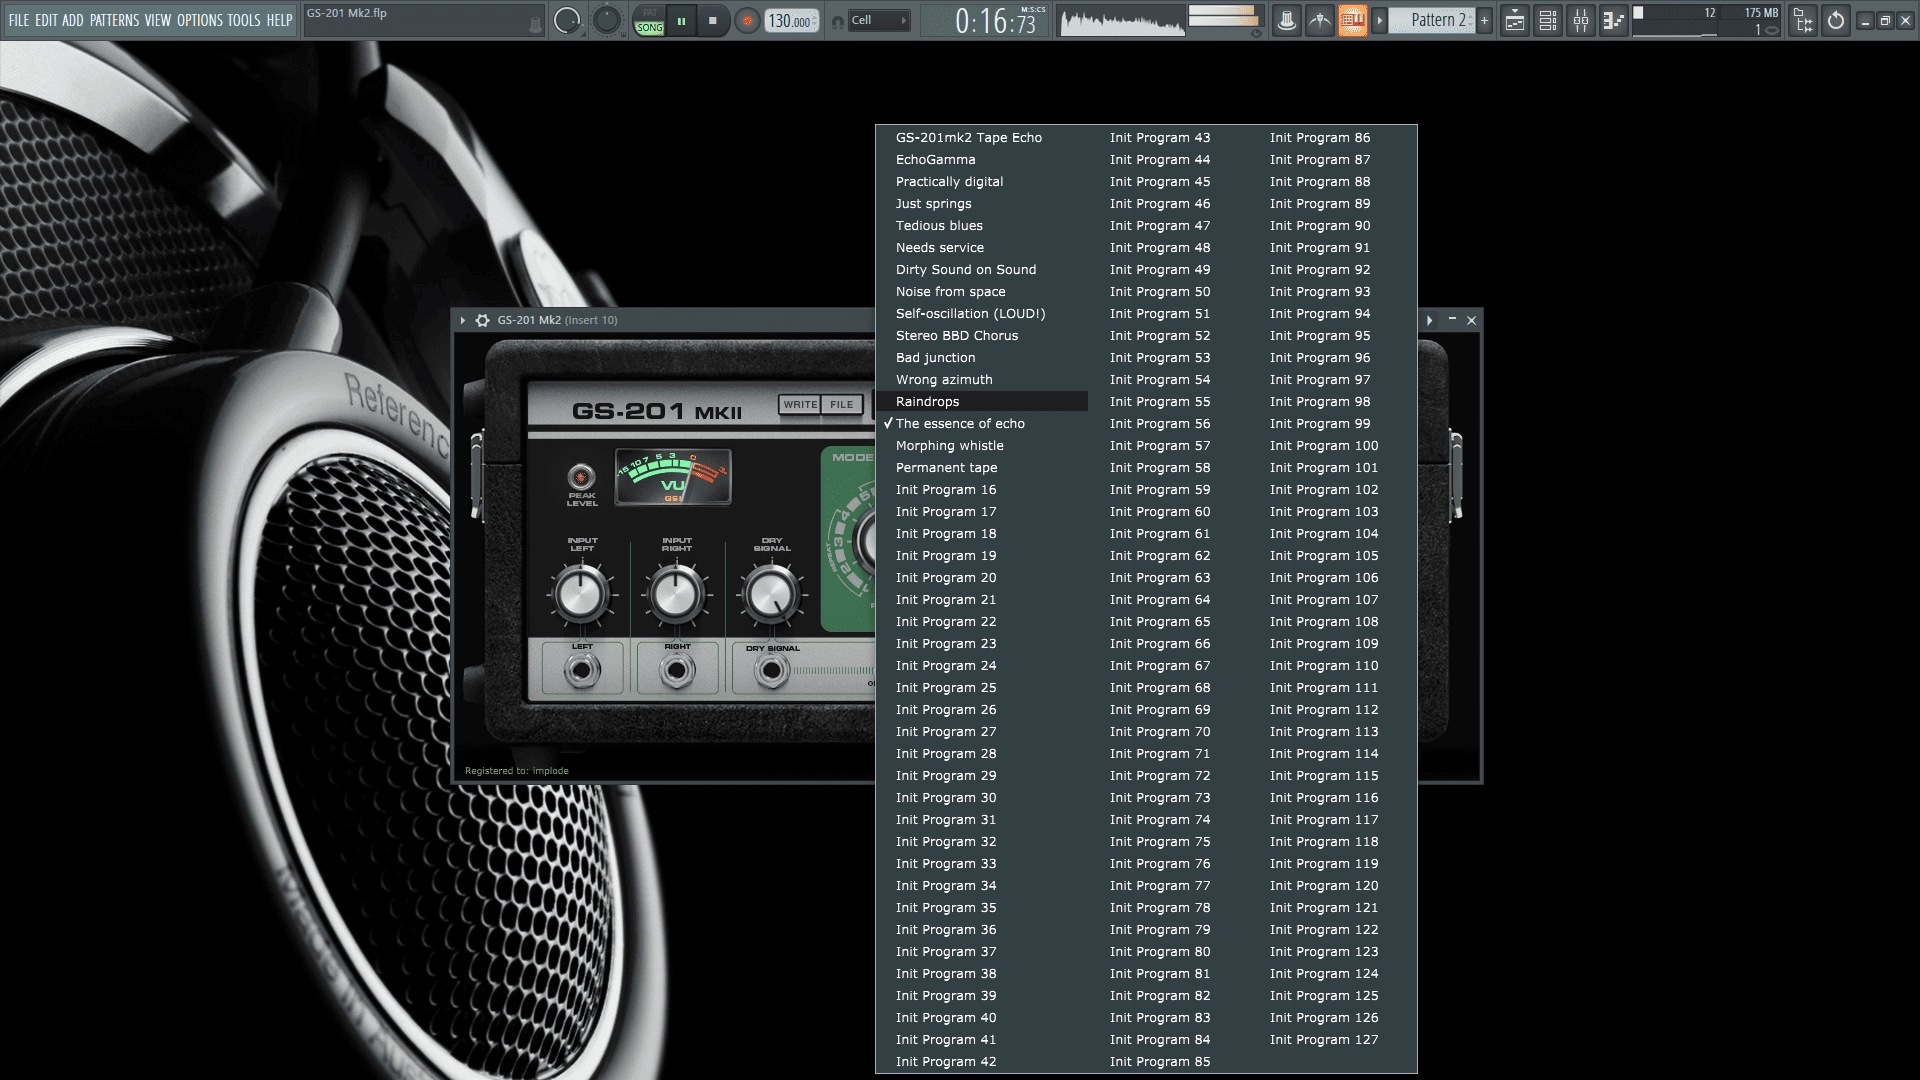The image size is (1920, 1080).
Task: Toggle Pattern/Song mode switch
Action: pos(649,21)
